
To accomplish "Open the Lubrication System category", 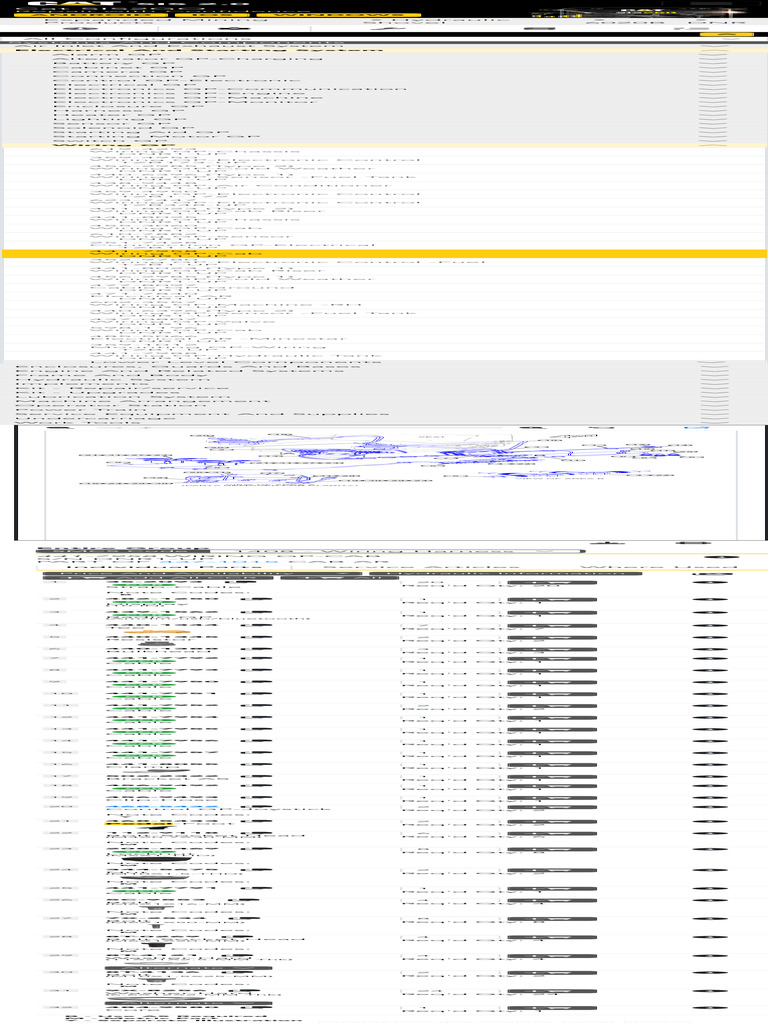I will [x=123, y=396].
